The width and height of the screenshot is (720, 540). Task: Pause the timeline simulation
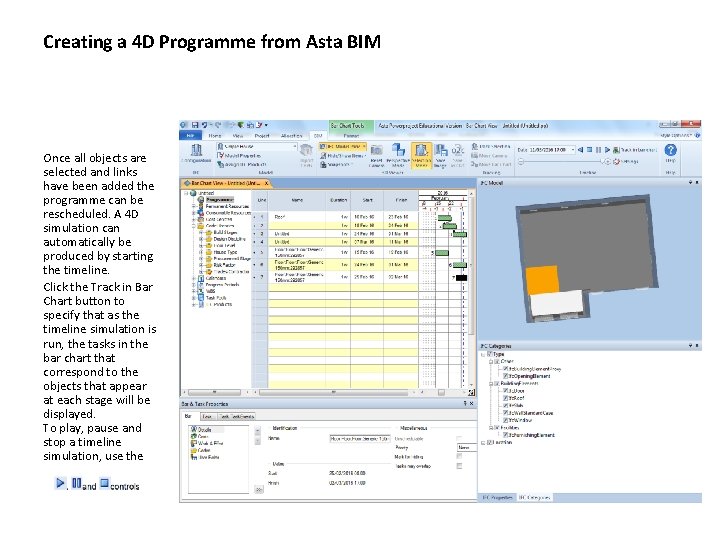point(598,150)
